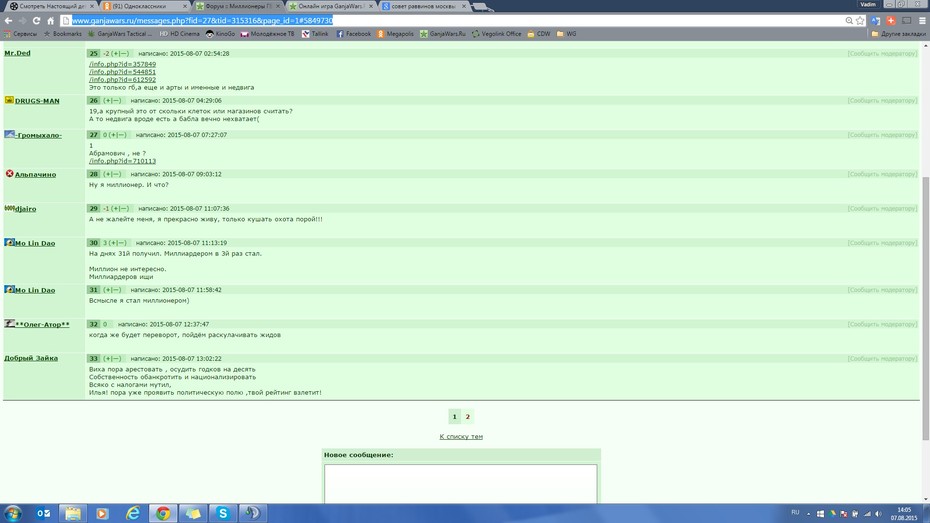
Task: Click the address bar URL field
Action: [x=454, y=21]
